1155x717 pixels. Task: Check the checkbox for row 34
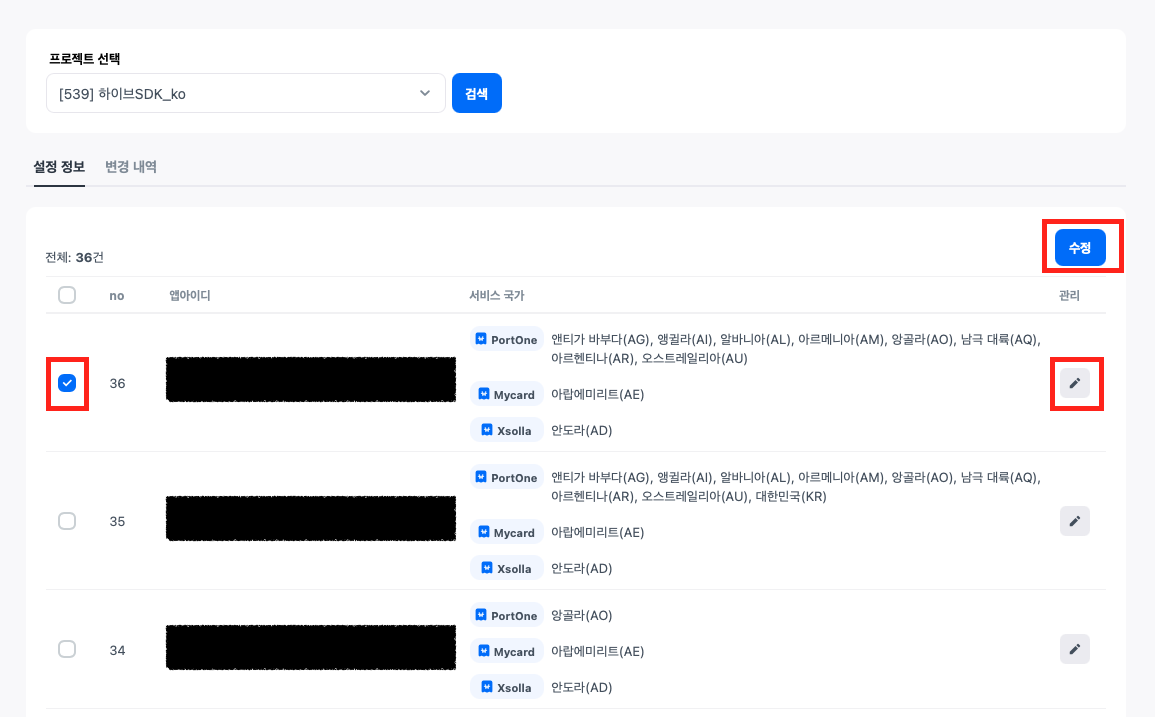pos(67,649)
